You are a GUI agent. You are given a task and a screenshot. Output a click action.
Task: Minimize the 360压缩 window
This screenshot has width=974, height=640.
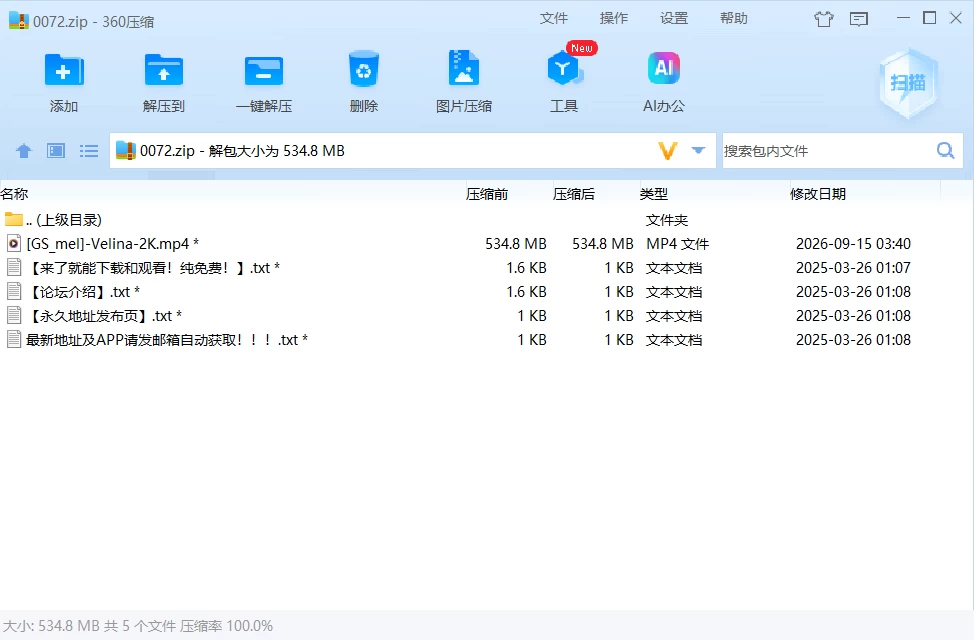coord(903,18)
